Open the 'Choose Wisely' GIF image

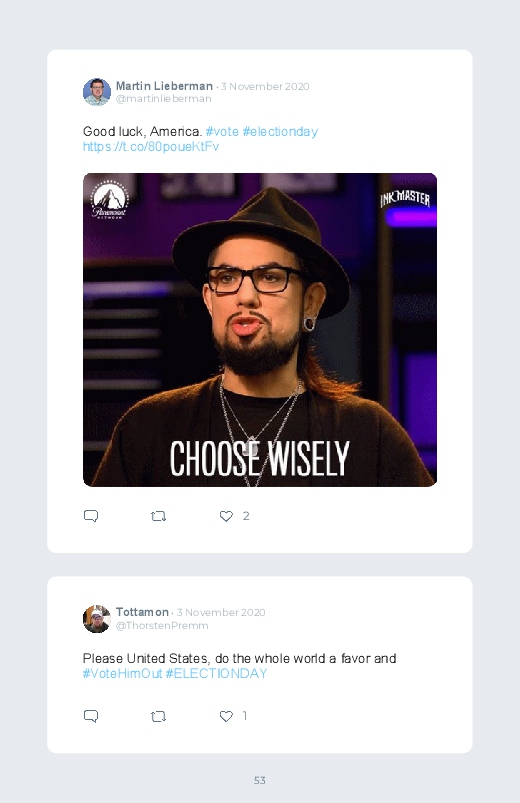(x=260, y=330)
